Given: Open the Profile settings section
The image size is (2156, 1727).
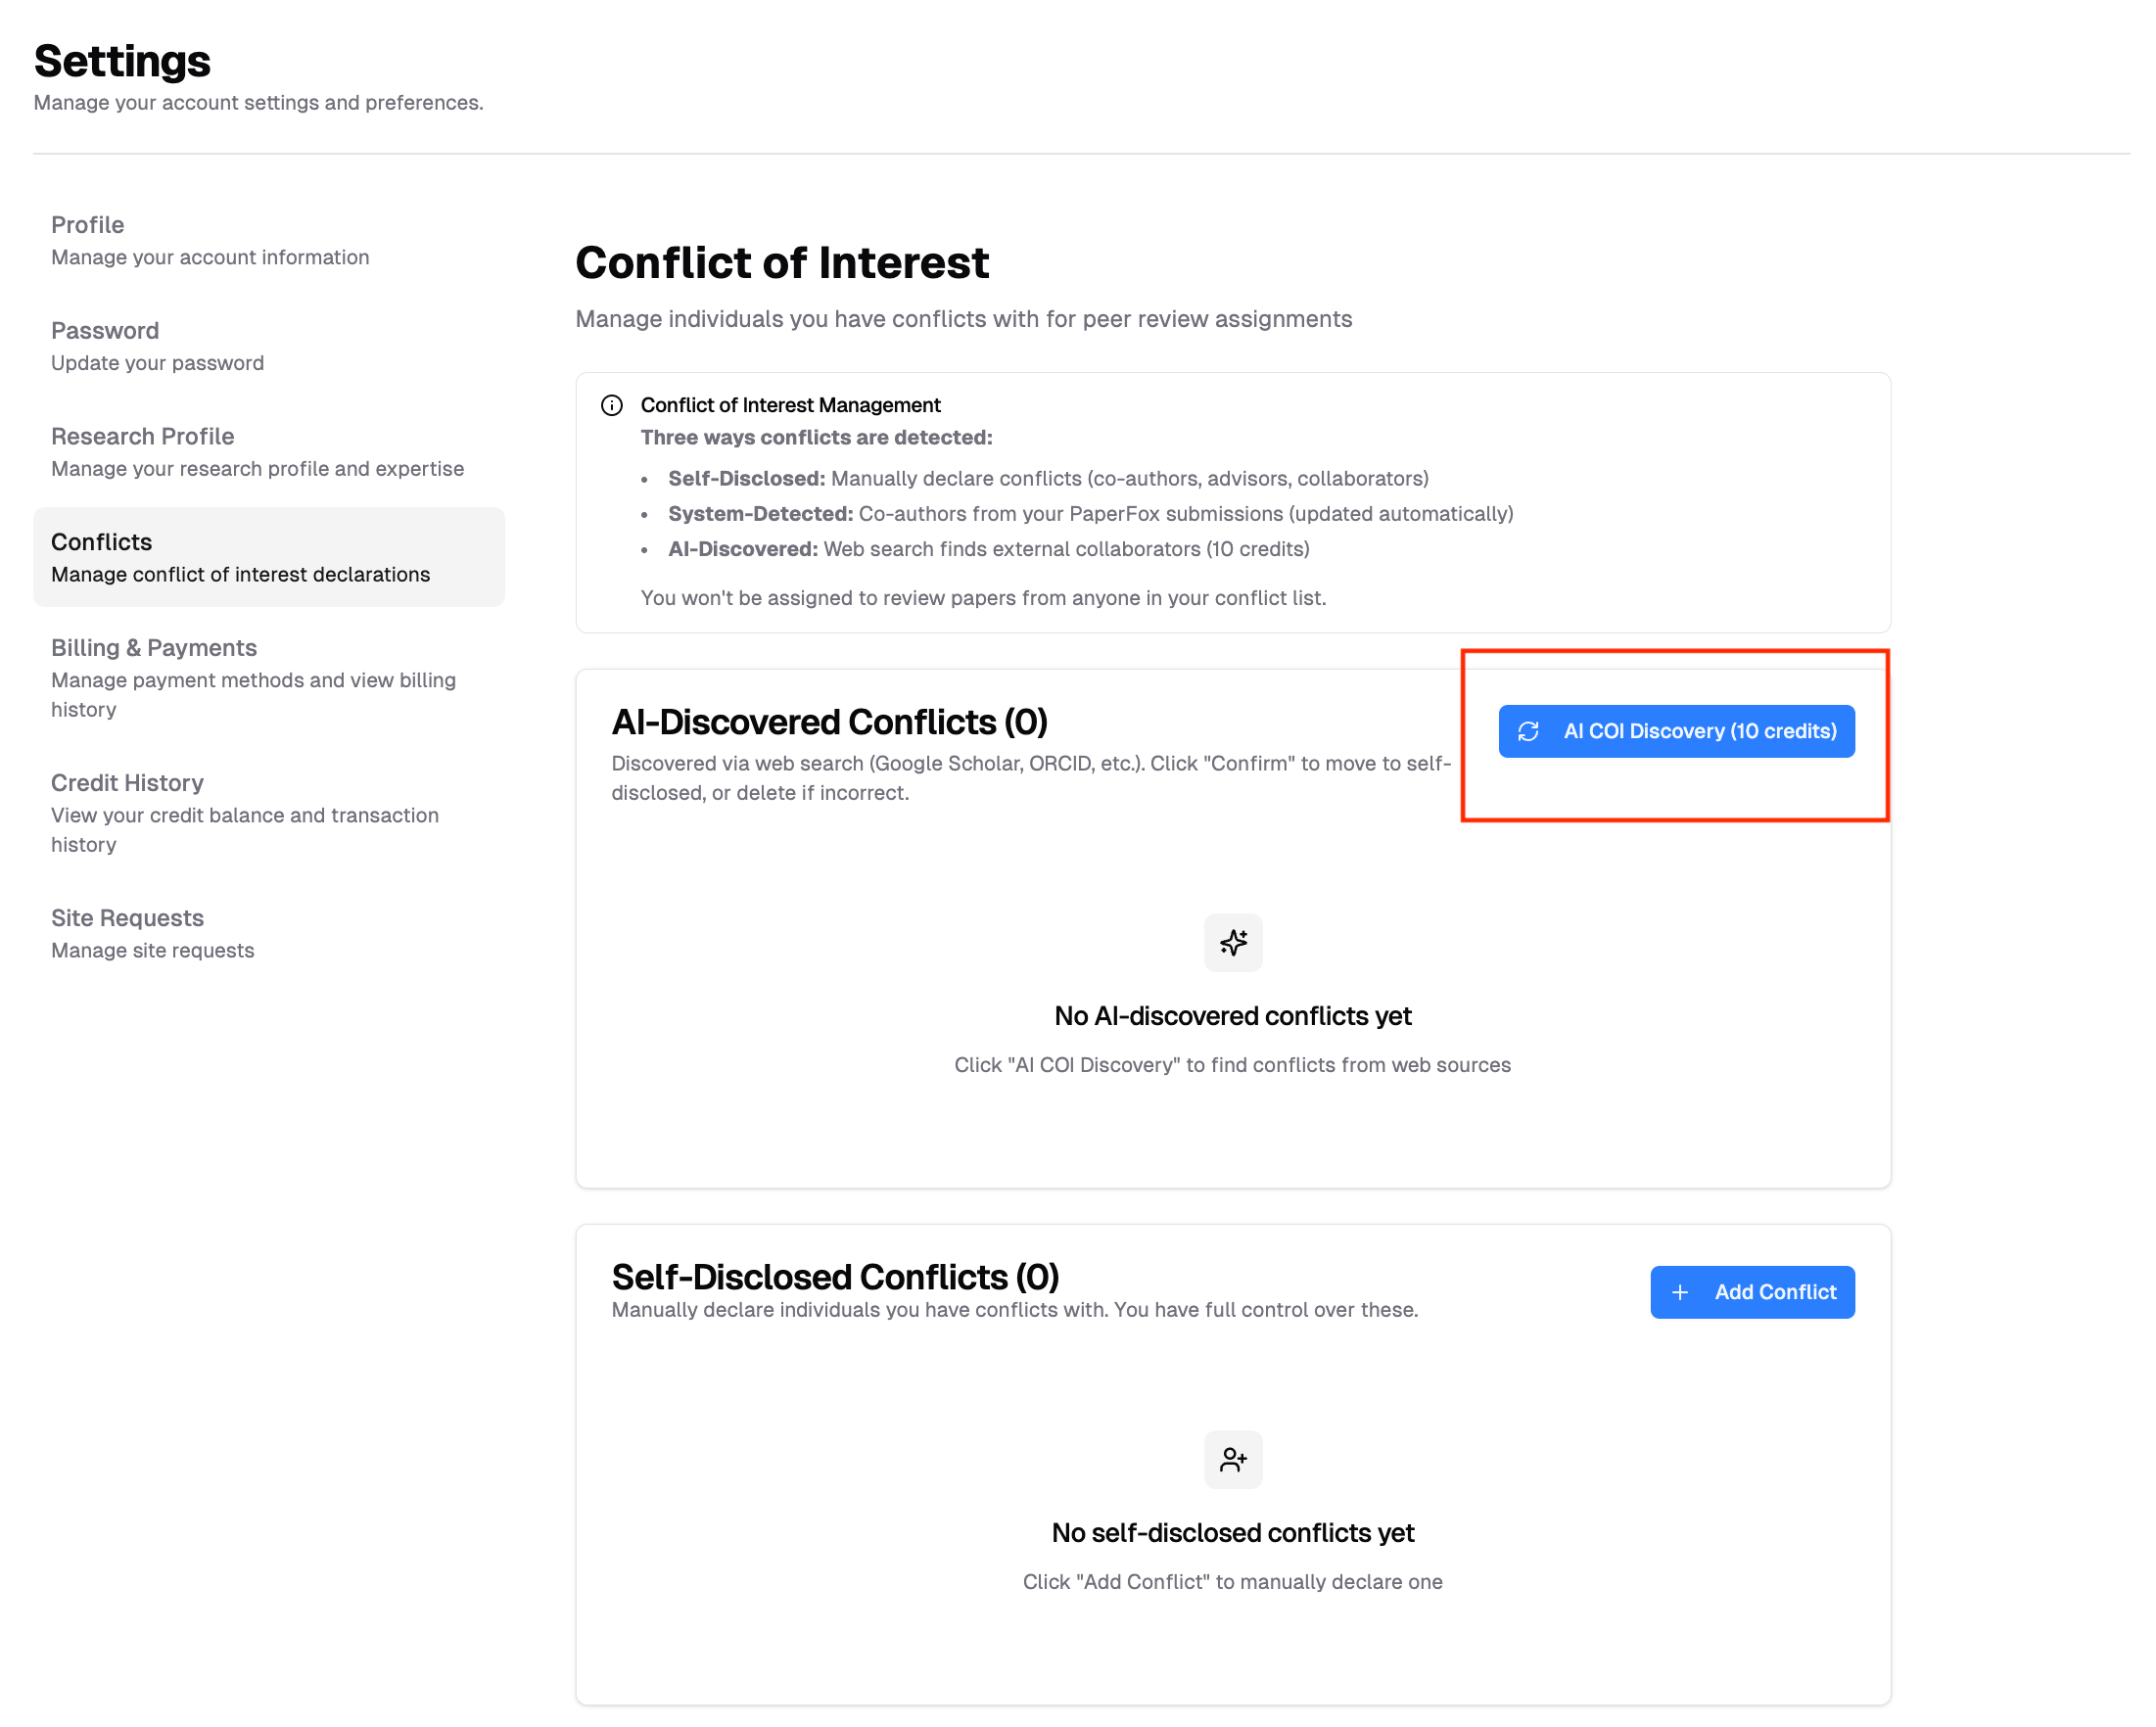Looking at the screenshot, I should pos(88,225).
